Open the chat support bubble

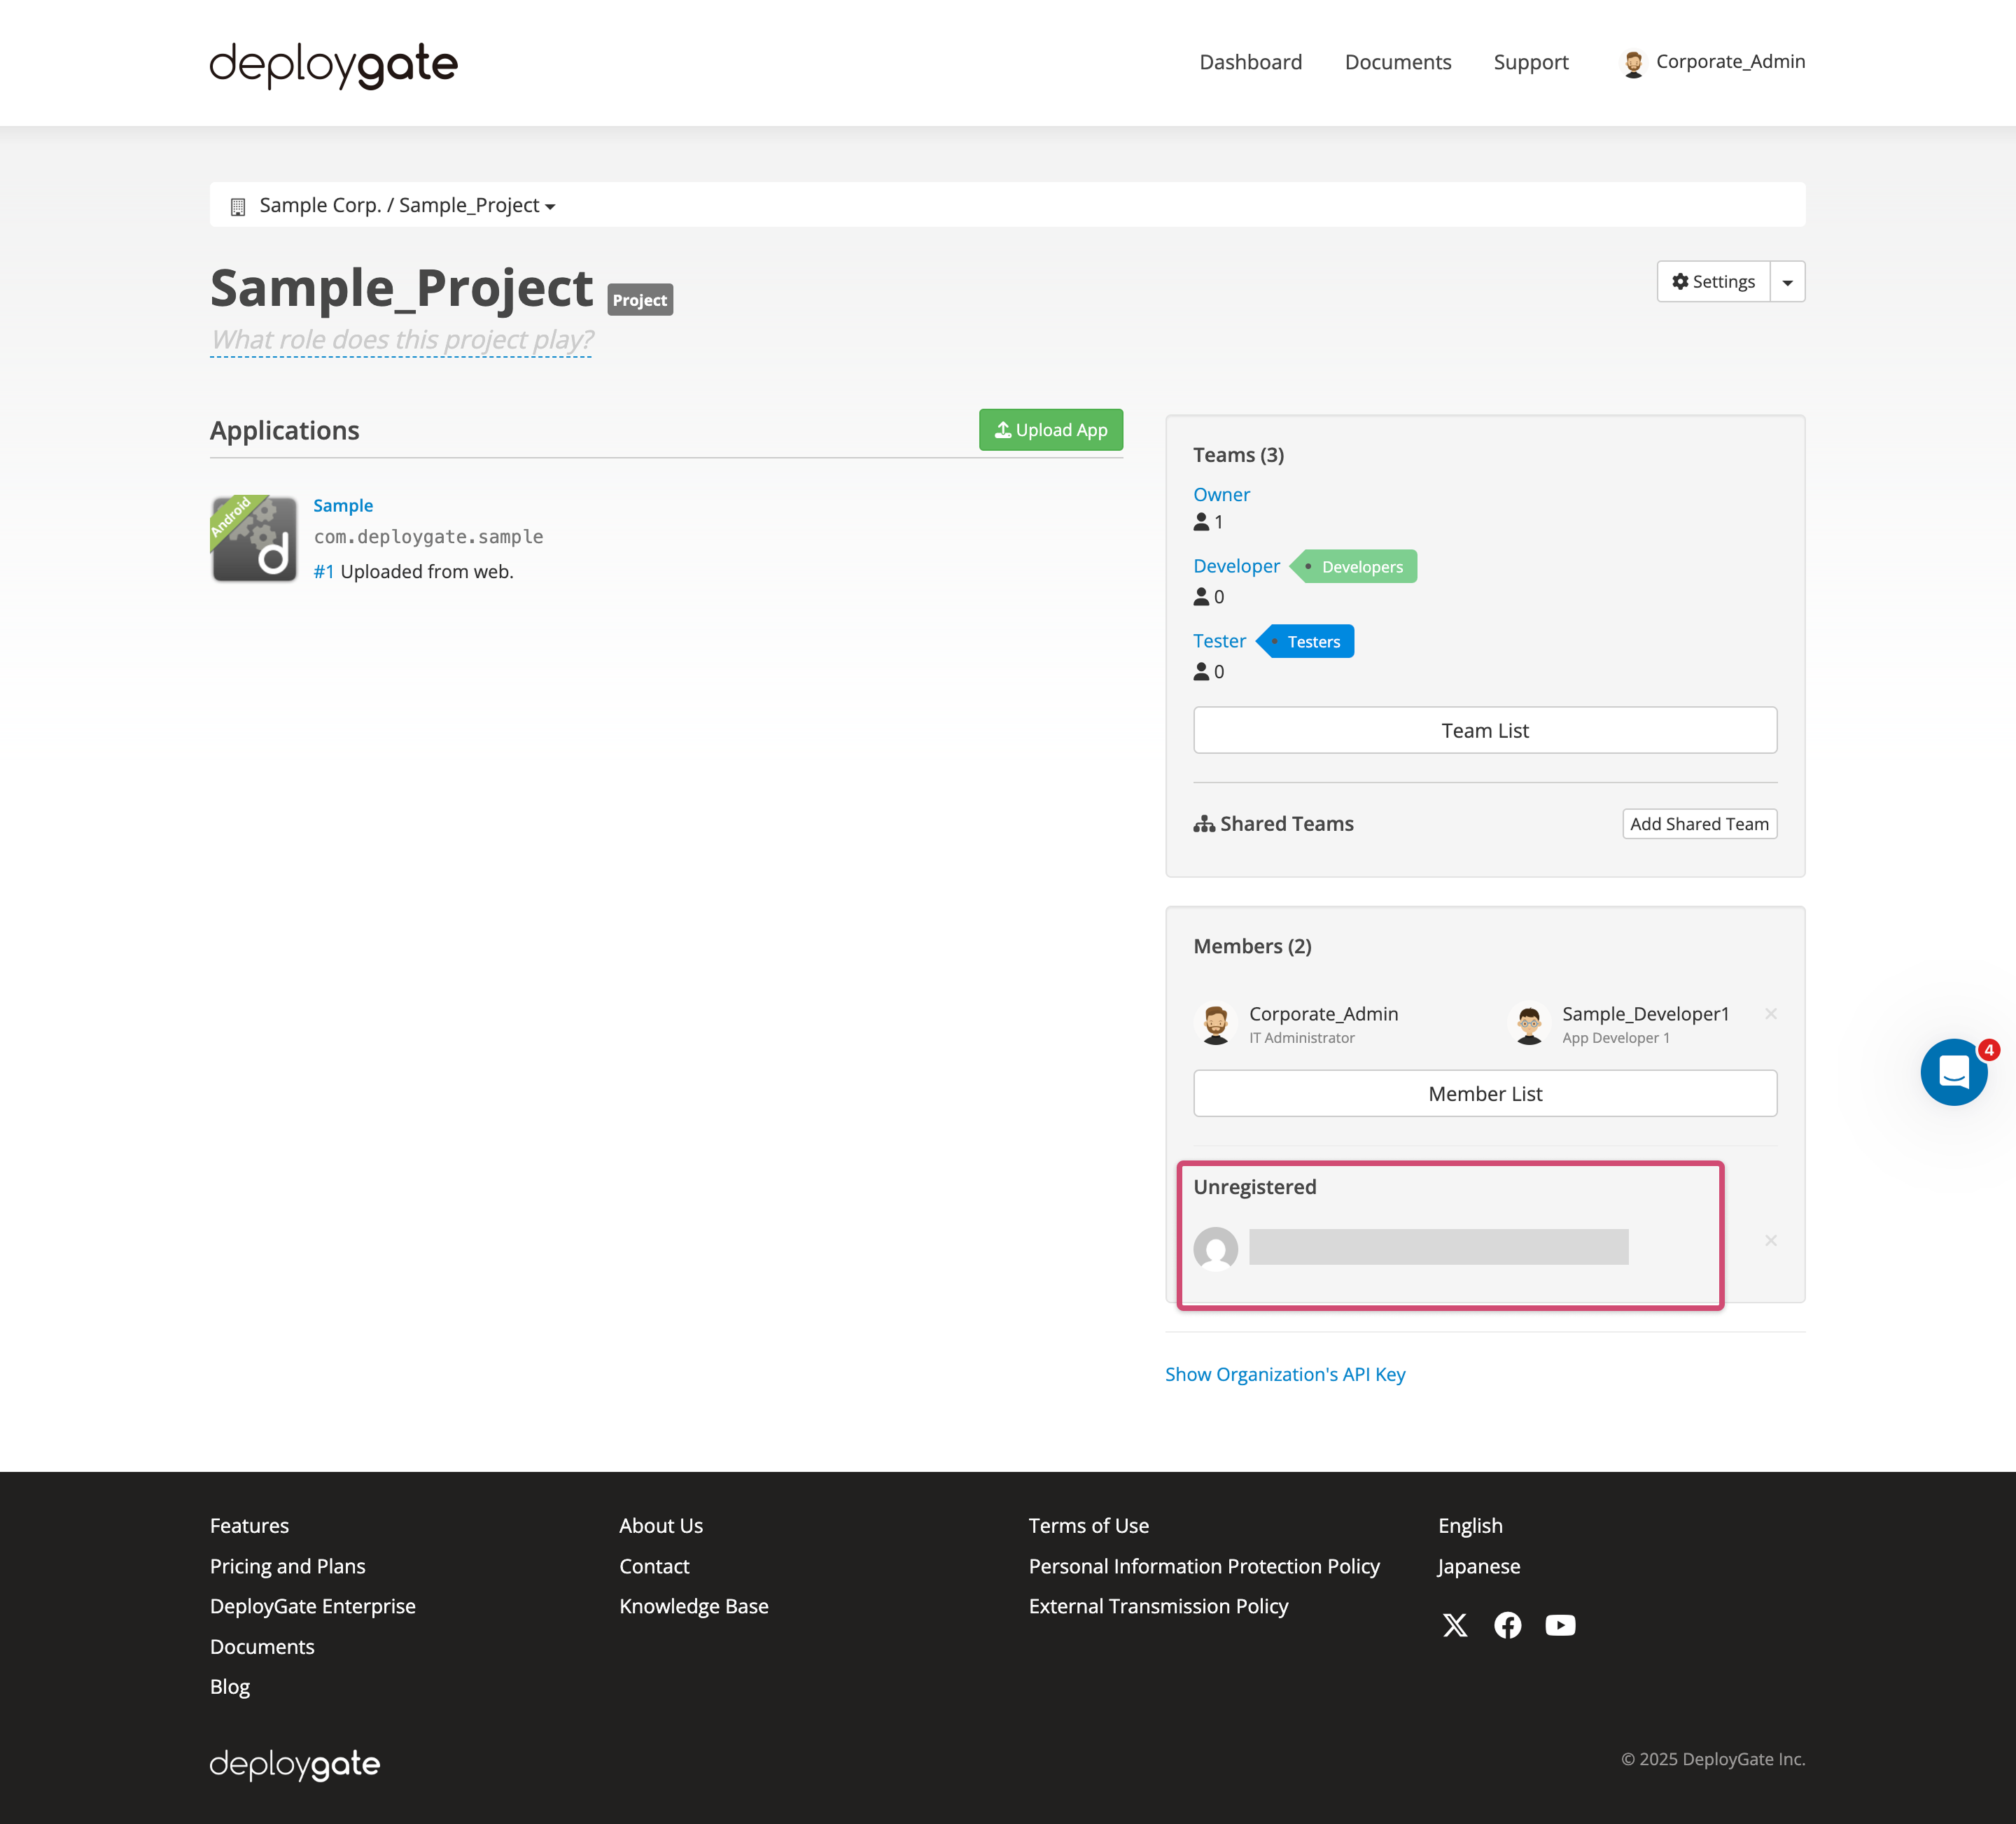pos(1954,1071)
